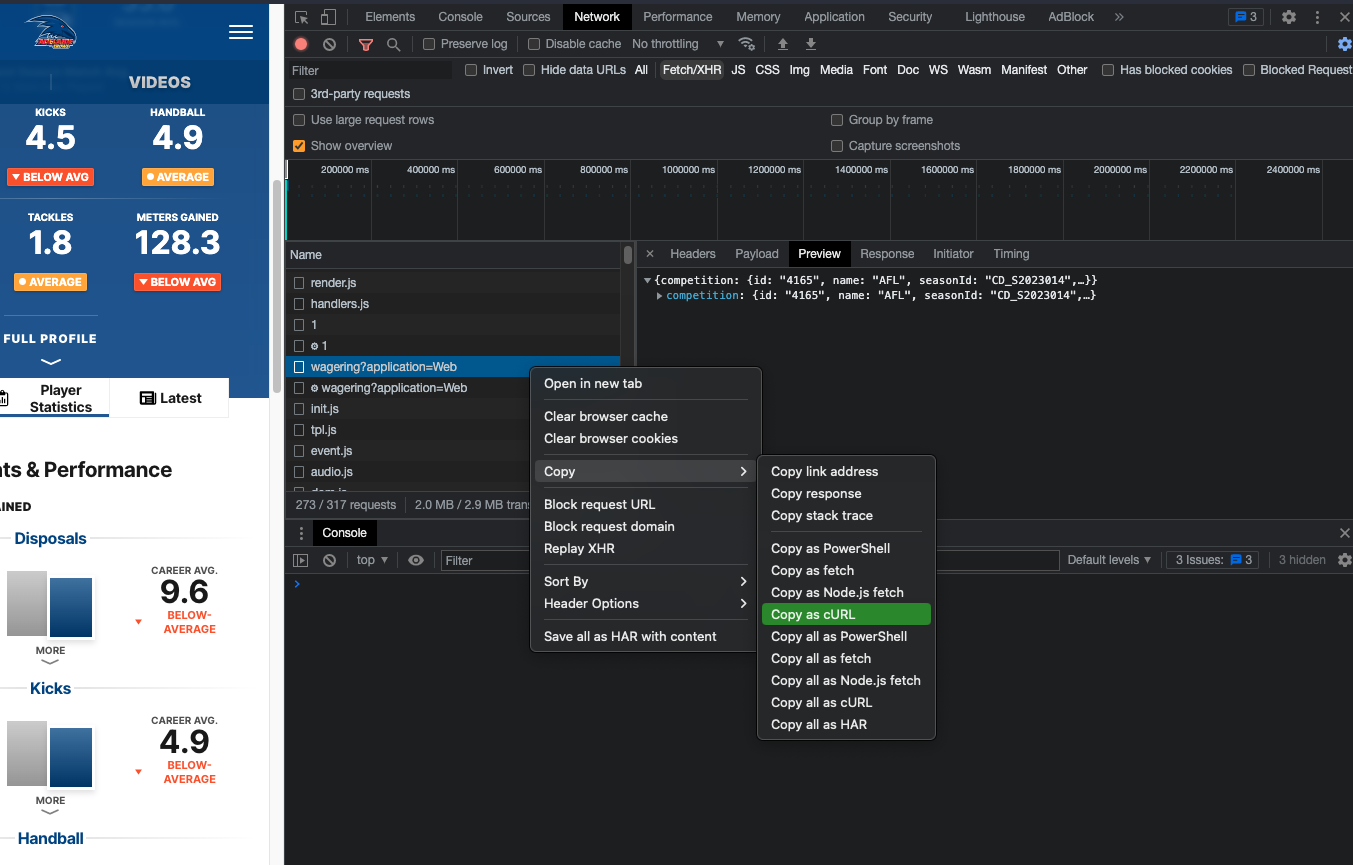
Task: Create live expression eye icon
Action: coord(416,560)
